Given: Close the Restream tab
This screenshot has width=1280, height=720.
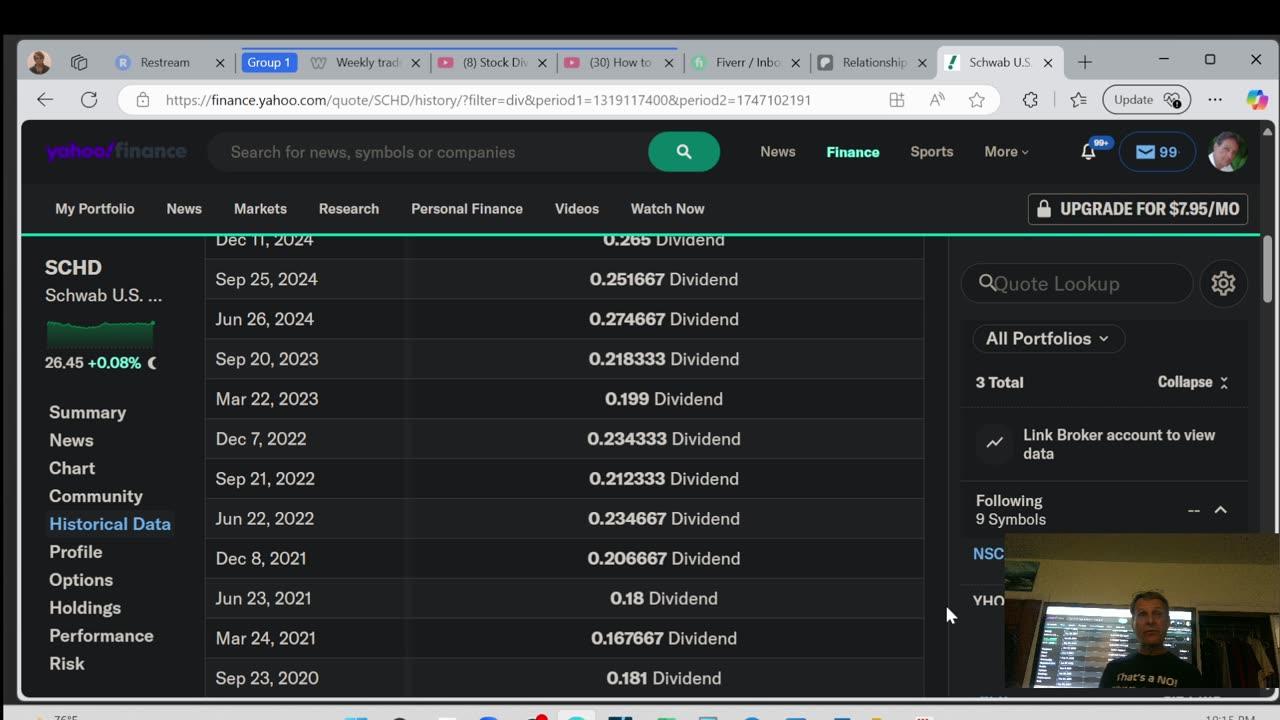Looking at the screenshot, I should click(x=220, y=62).
